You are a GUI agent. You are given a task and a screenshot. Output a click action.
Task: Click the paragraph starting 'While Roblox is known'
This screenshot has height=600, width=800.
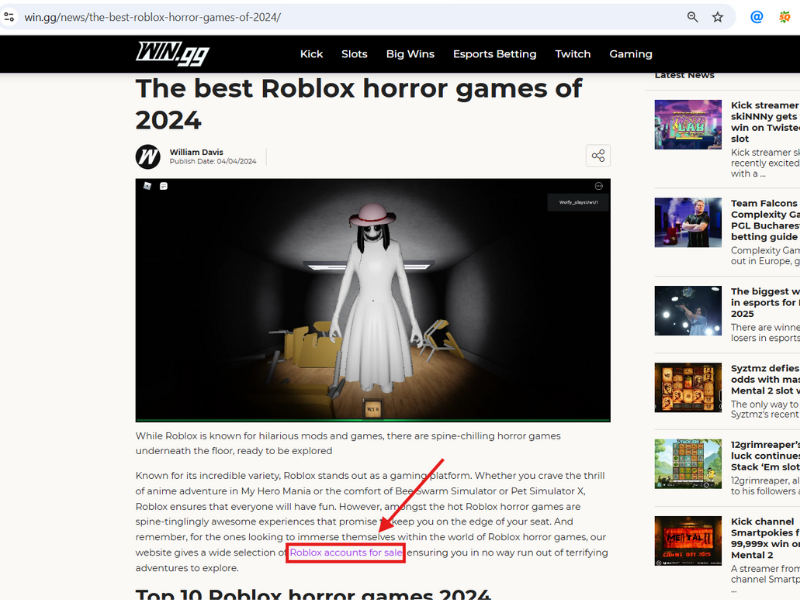tap(348, 443)
